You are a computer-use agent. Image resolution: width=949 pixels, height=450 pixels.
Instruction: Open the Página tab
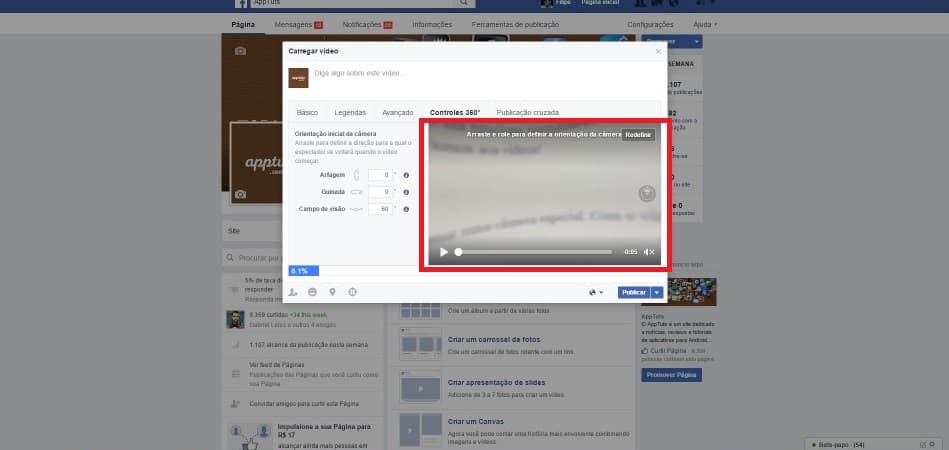(243, 25)
